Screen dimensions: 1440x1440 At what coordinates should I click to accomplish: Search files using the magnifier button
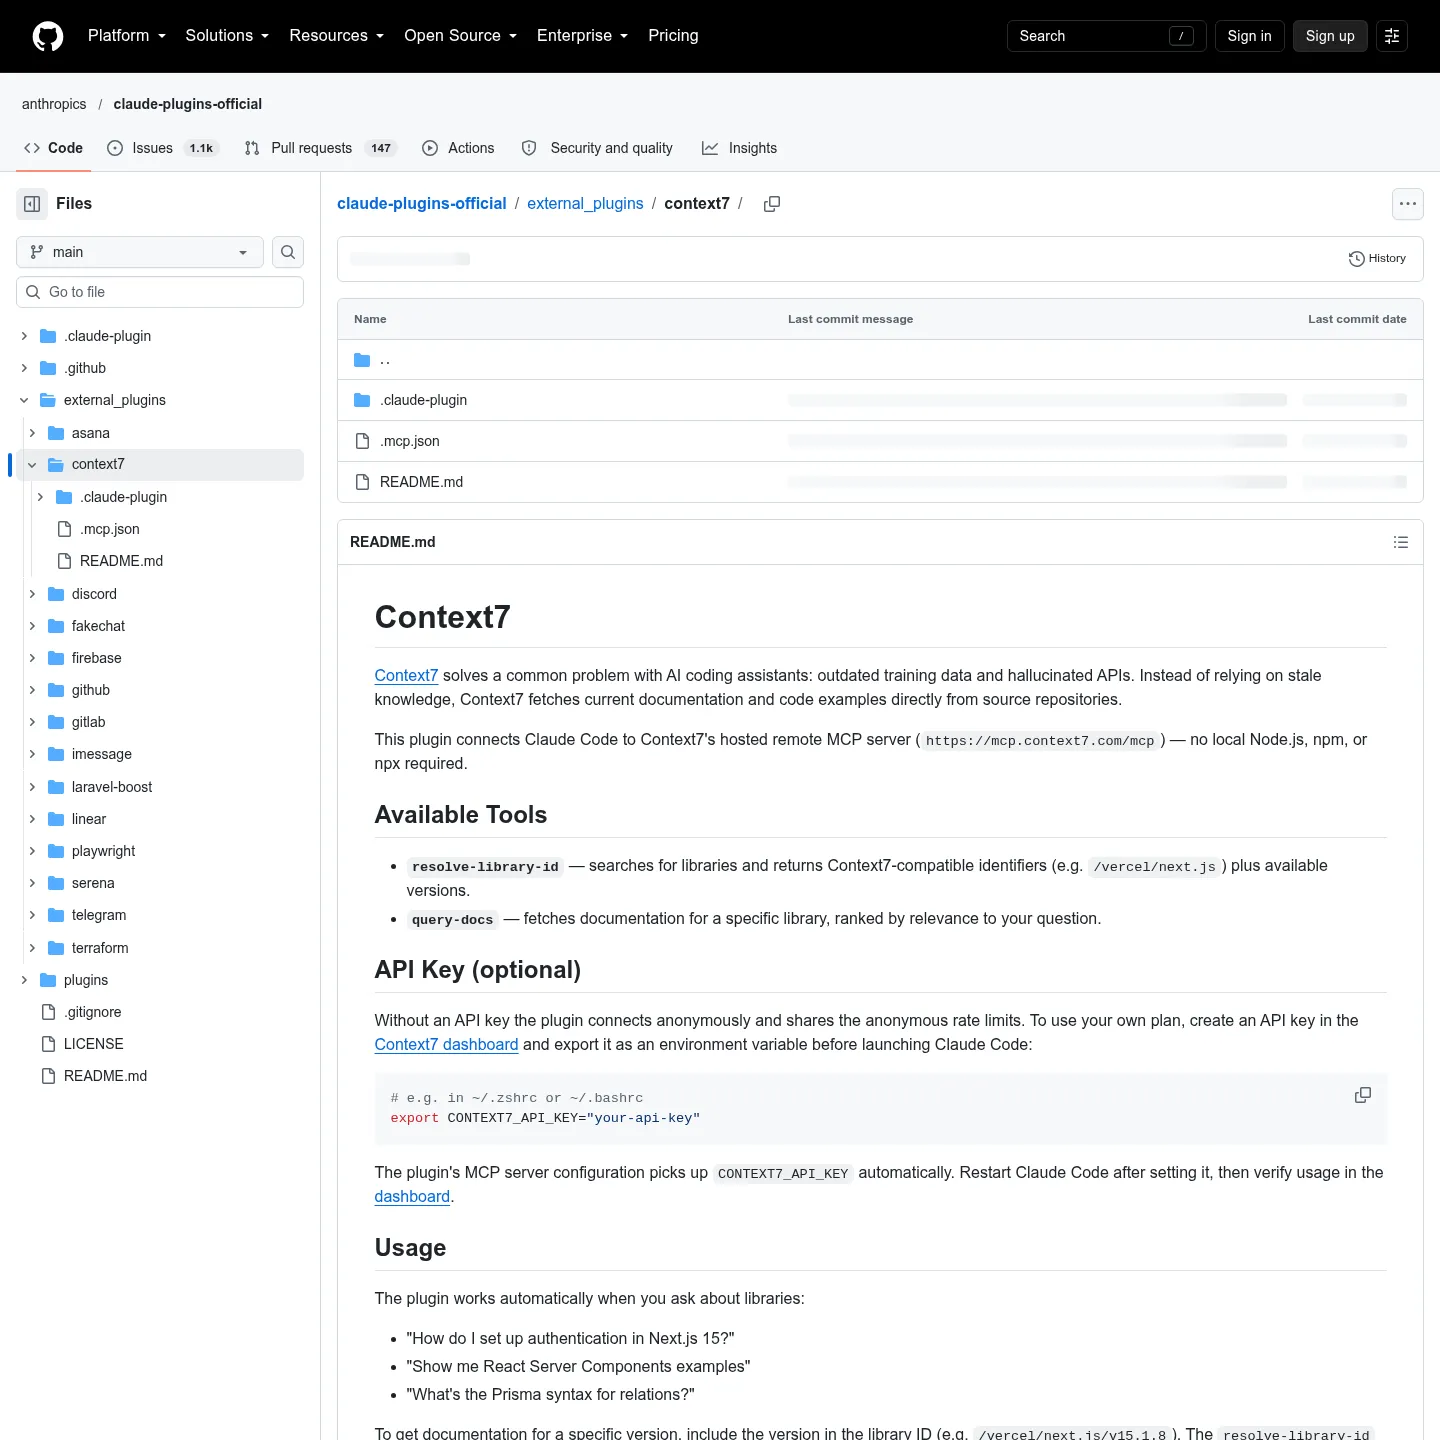click(288, 252)
